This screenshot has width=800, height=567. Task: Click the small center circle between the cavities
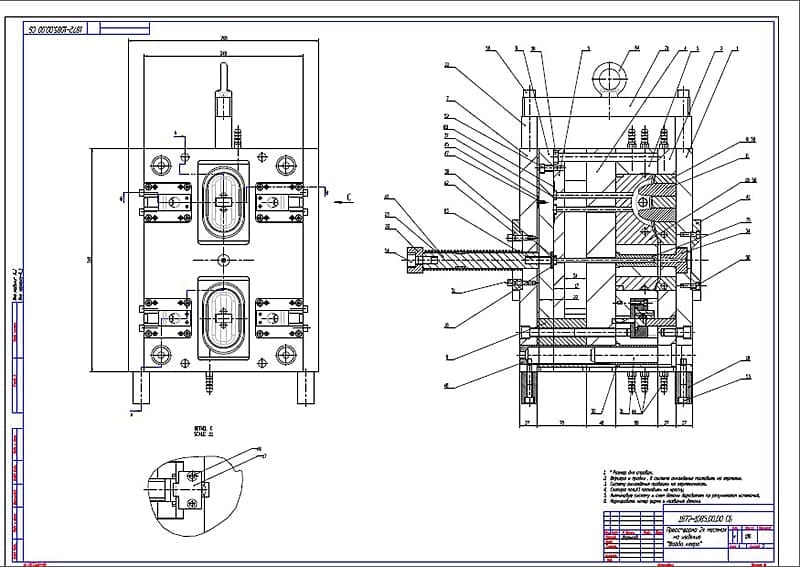(x=222, y=259)
